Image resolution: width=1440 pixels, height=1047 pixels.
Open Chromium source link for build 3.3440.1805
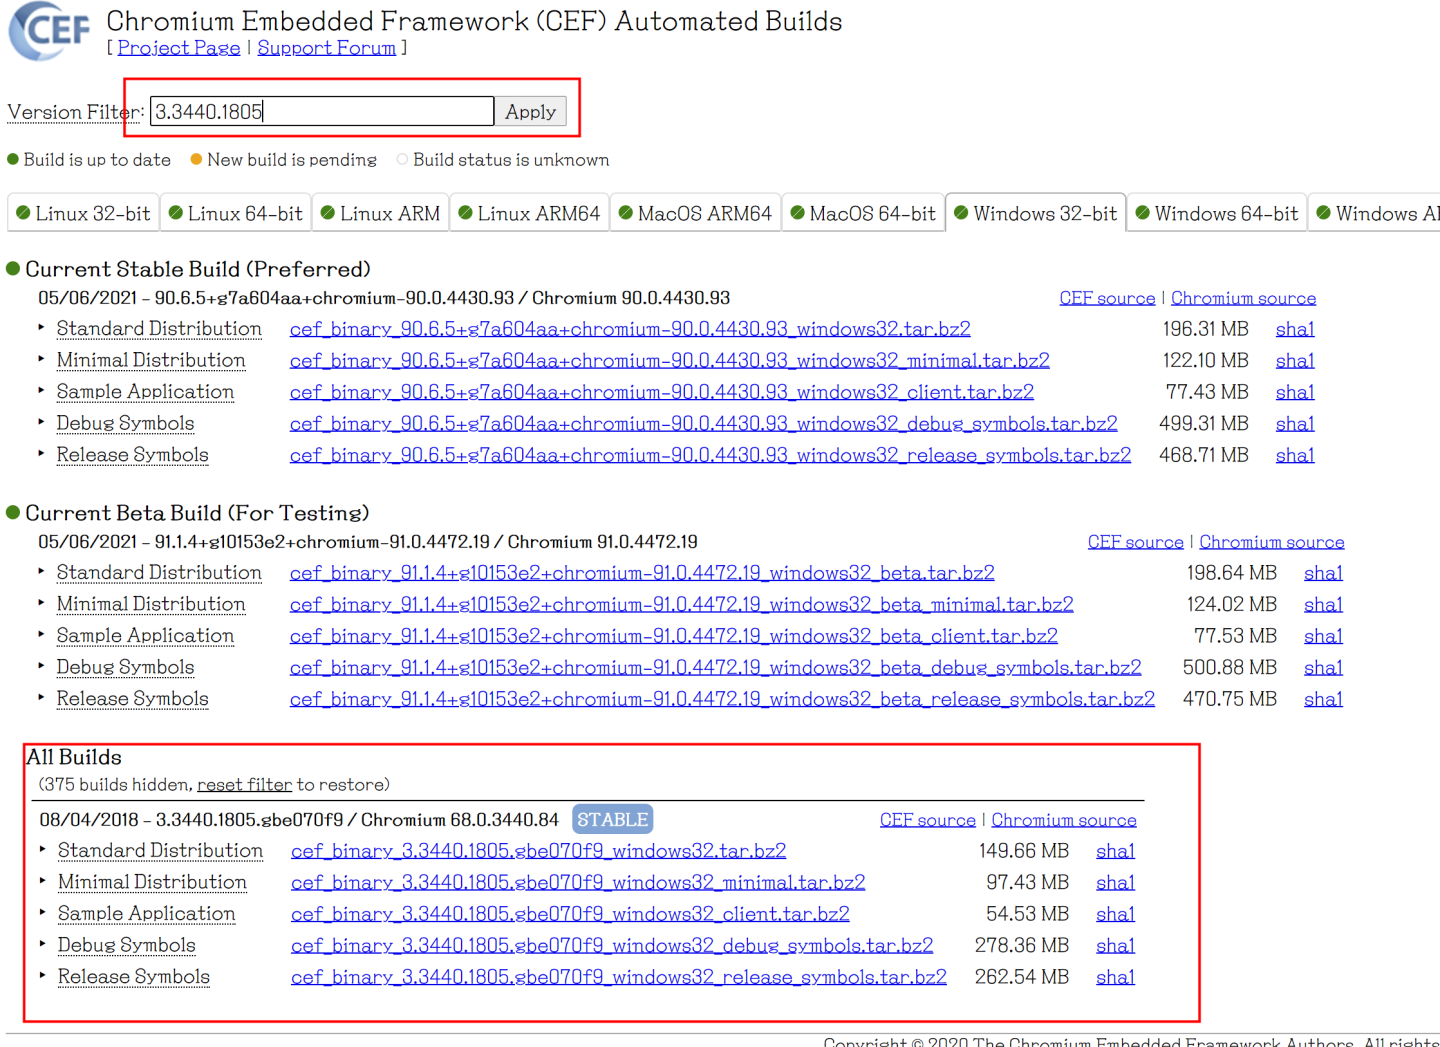coord(1064,820)
